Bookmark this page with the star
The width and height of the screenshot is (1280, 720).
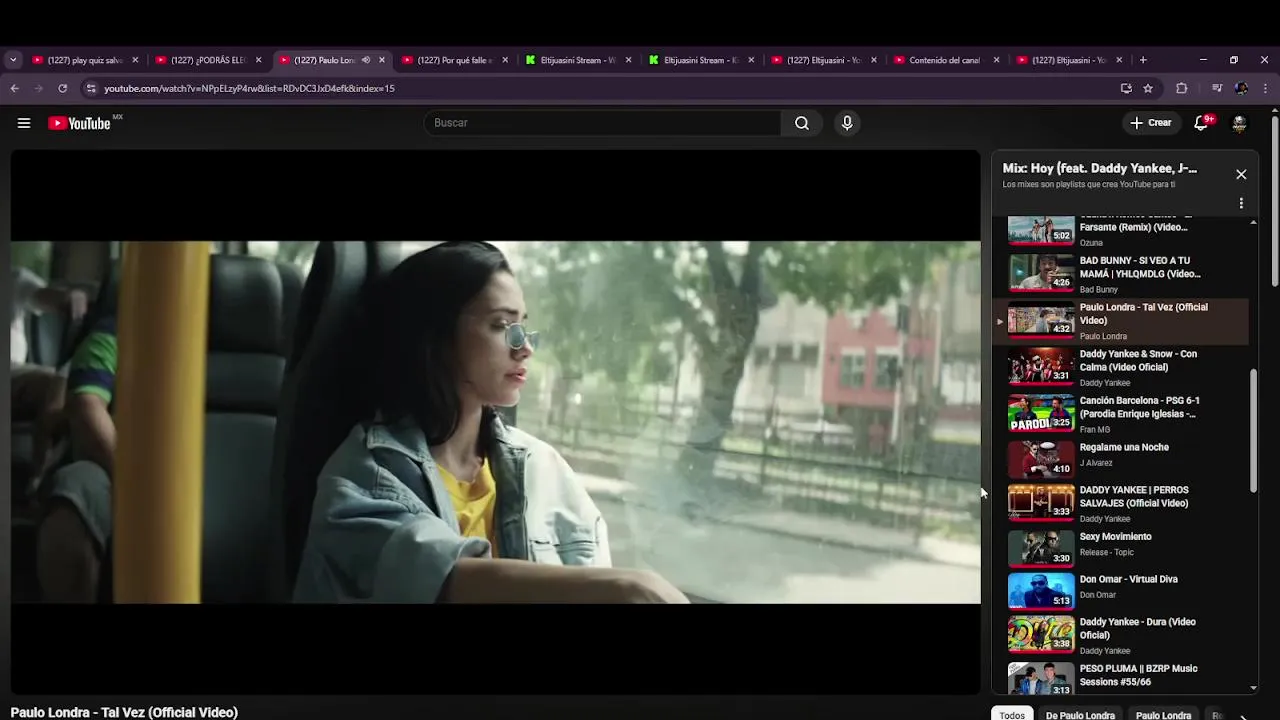1148,88
